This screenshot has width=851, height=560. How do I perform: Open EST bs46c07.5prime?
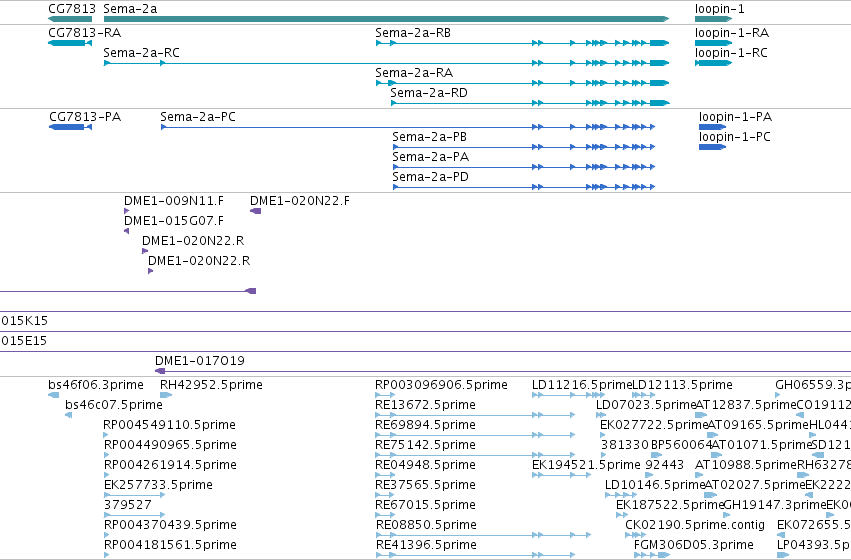coord(113,405)
